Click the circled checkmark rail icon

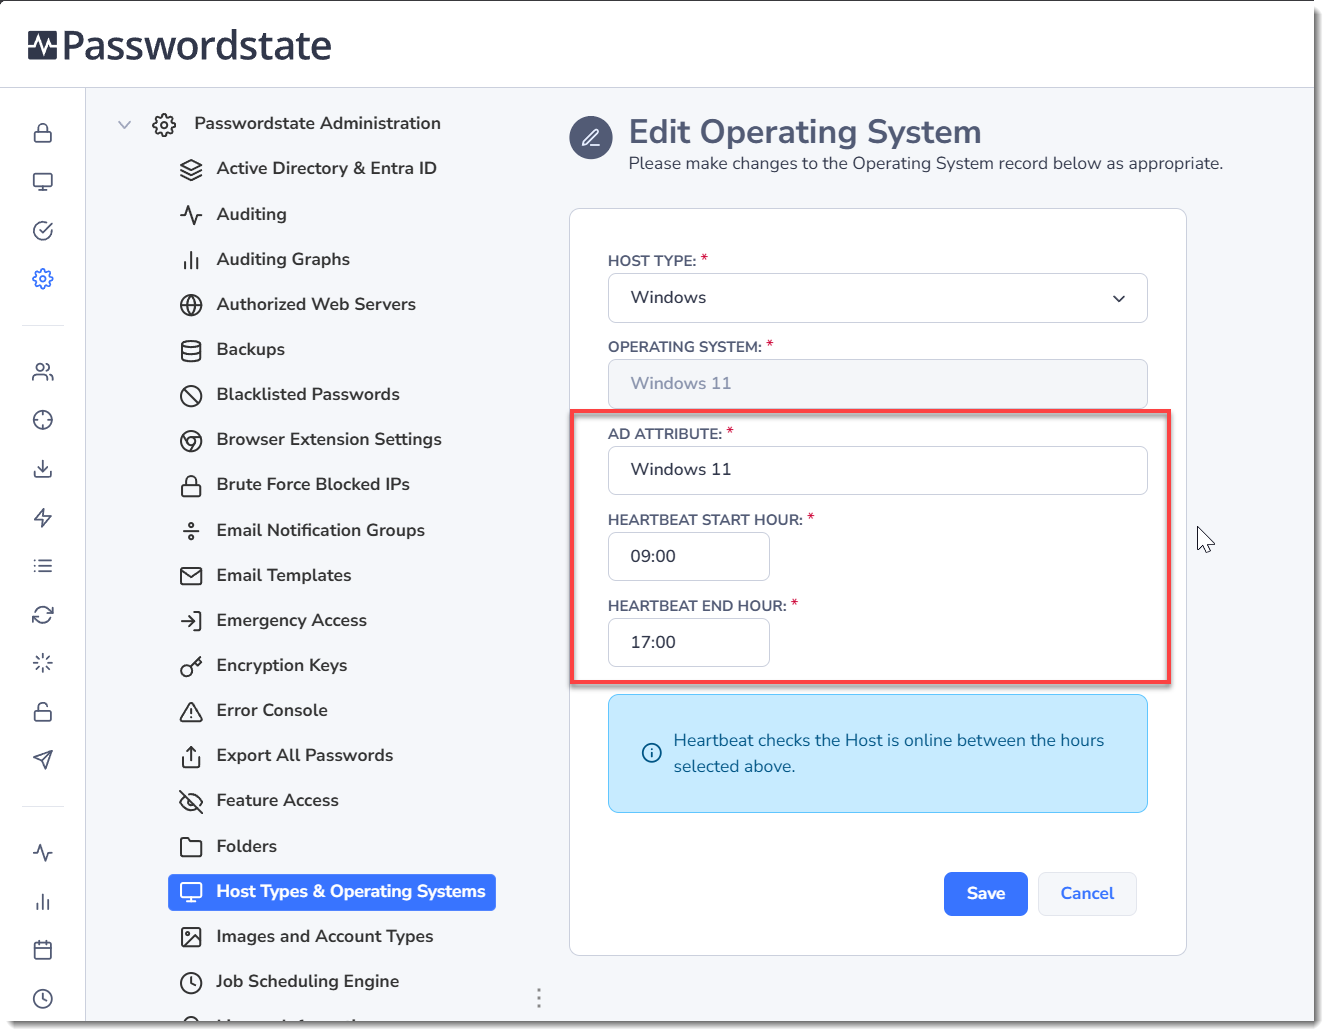tap(43, 231)
